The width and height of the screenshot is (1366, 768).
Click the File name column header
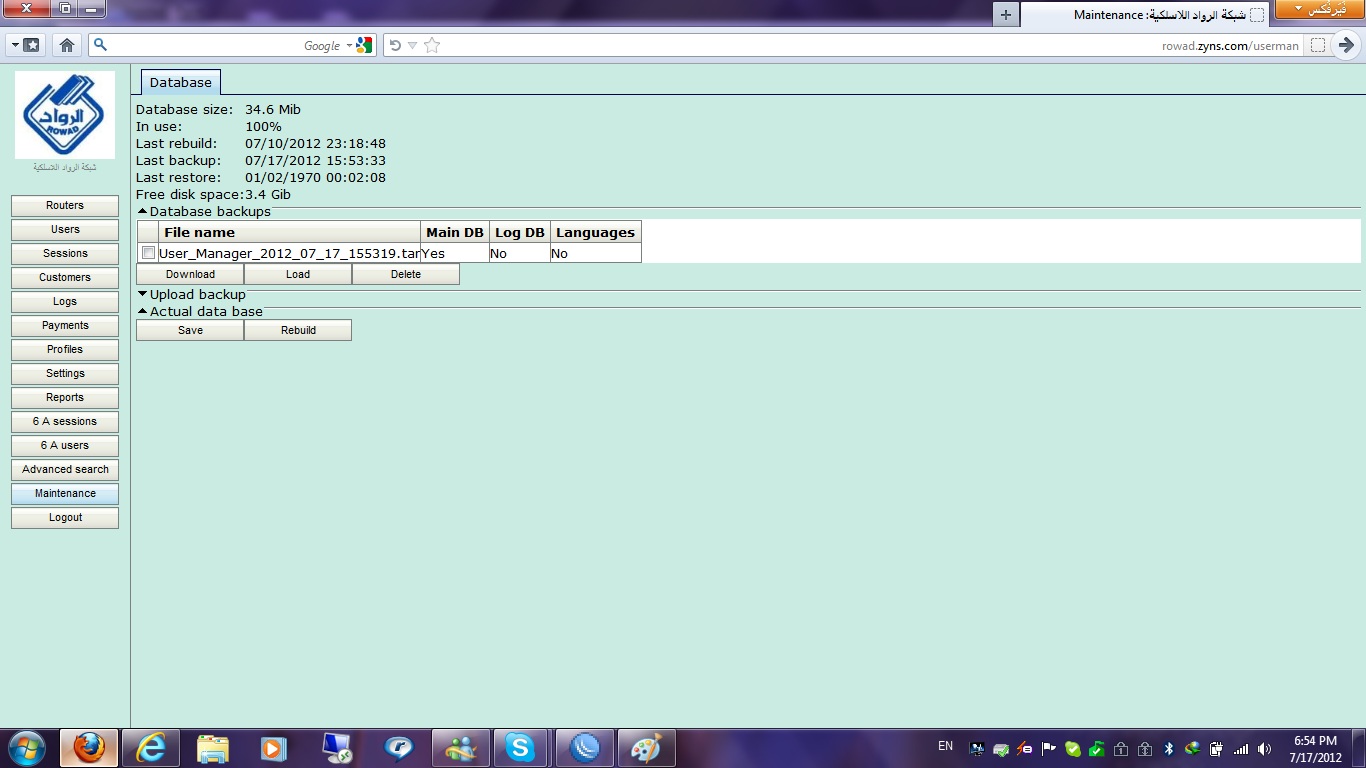coord(289,232)
